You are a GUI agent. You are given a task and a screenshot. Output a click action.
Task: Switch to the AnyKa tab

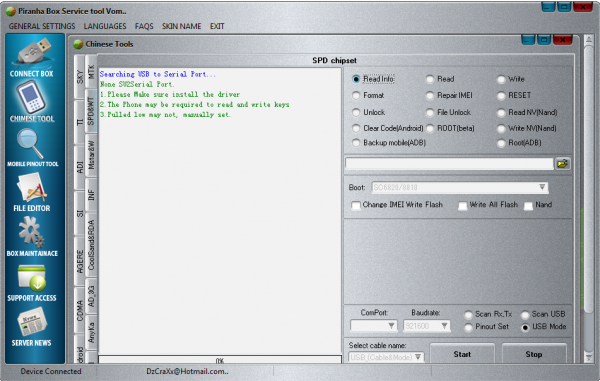pos(91,332)
